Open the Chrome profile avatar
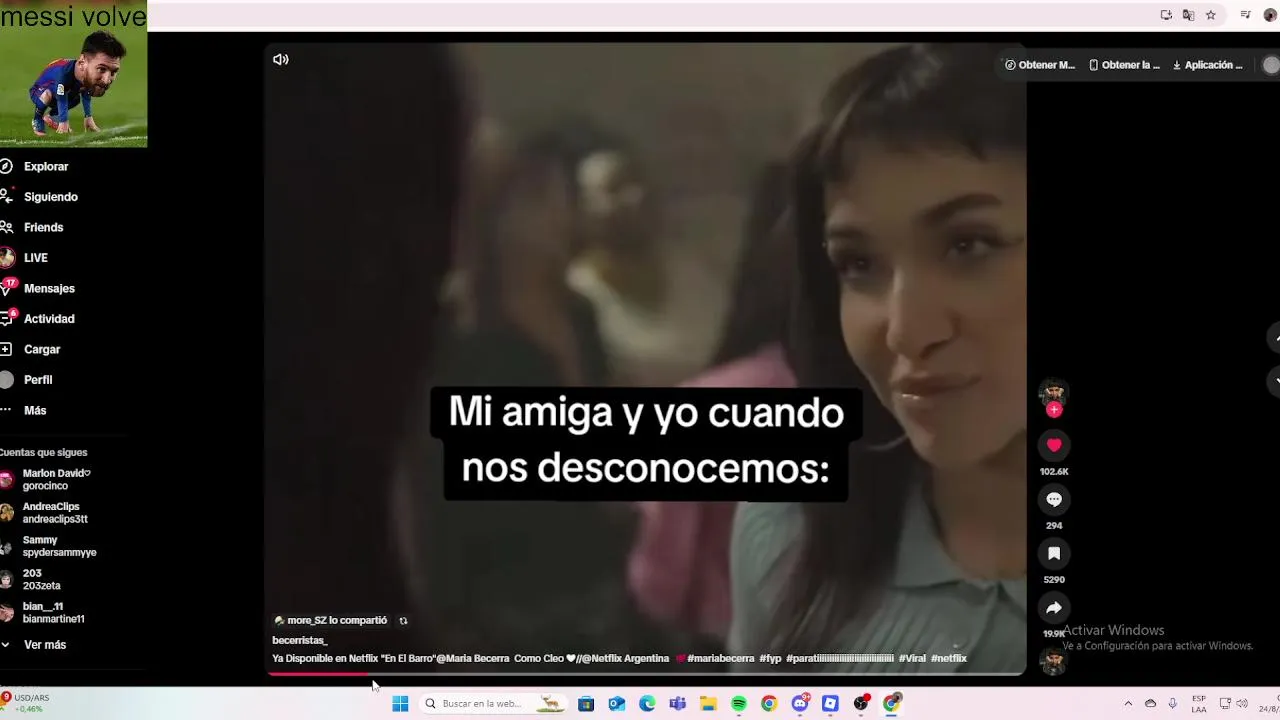The image size is (1280, 720). (x=1270, y=15)
